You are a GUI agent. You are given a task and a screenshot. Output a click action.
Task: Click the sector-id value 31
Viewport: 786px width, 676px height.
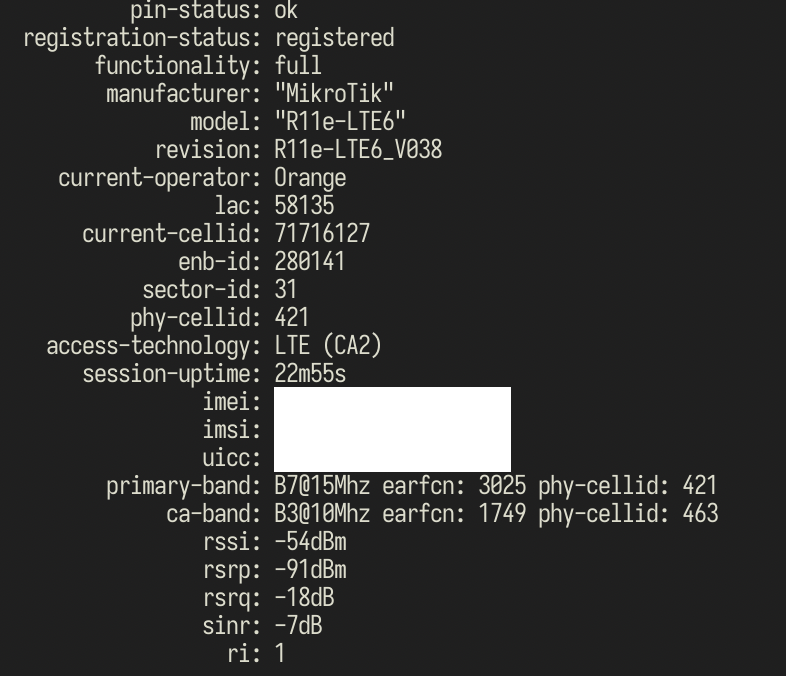[x=286, y=290]
